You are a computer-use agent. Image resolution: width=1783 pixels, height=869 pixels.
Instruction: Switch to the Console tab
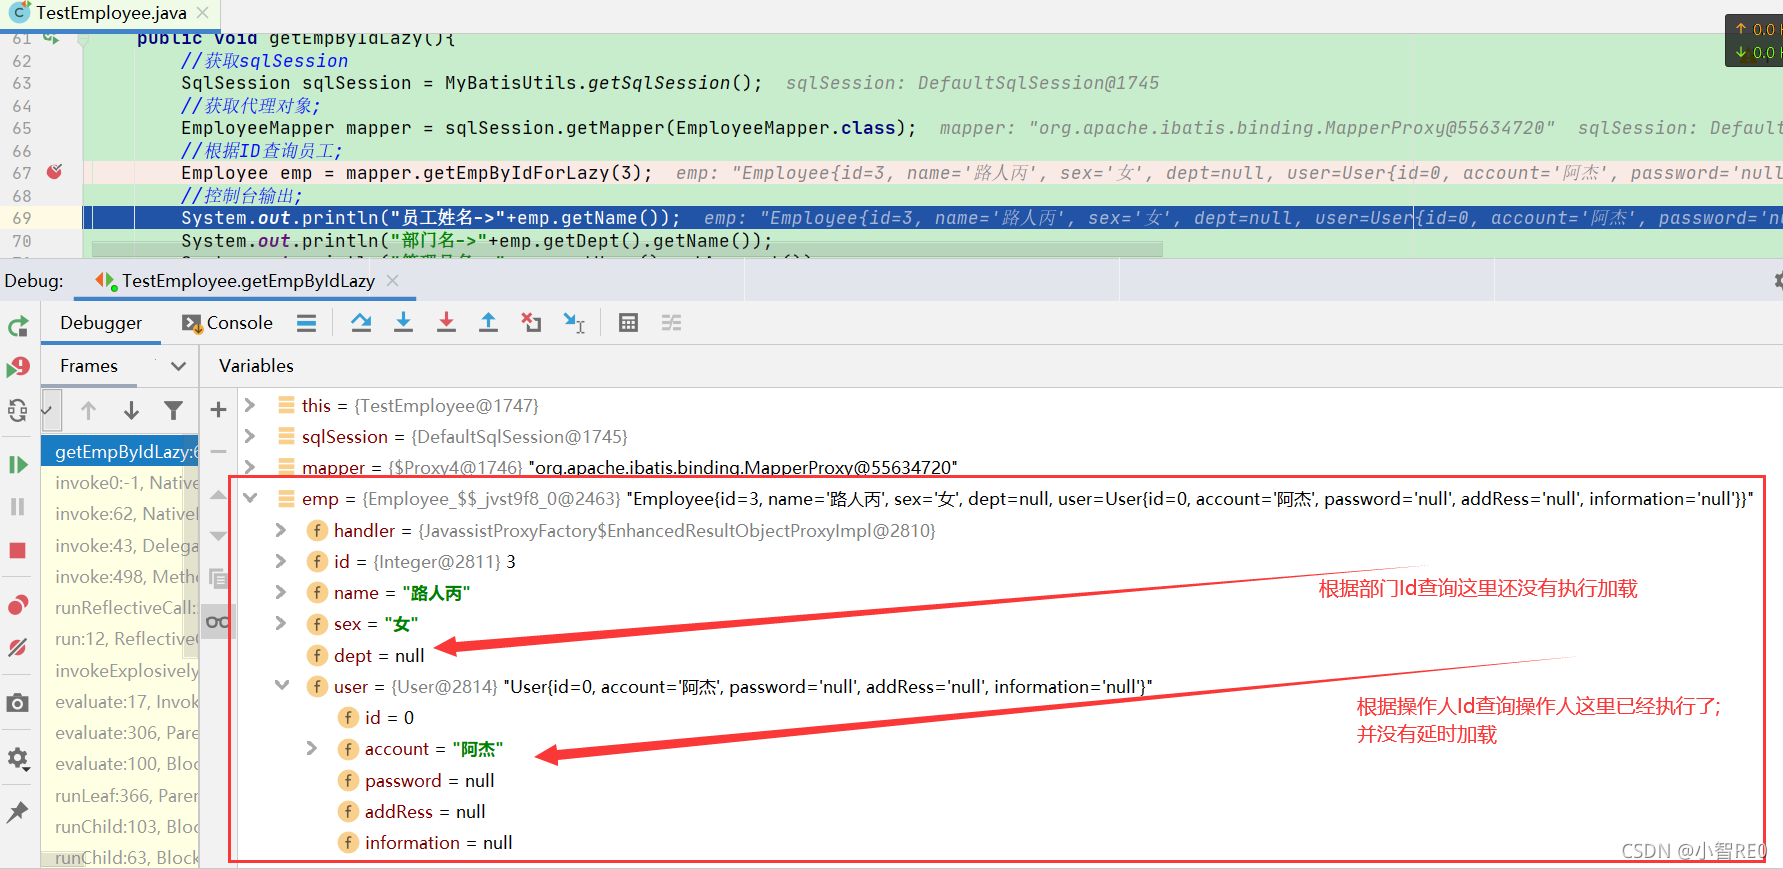tap(227, 323)
